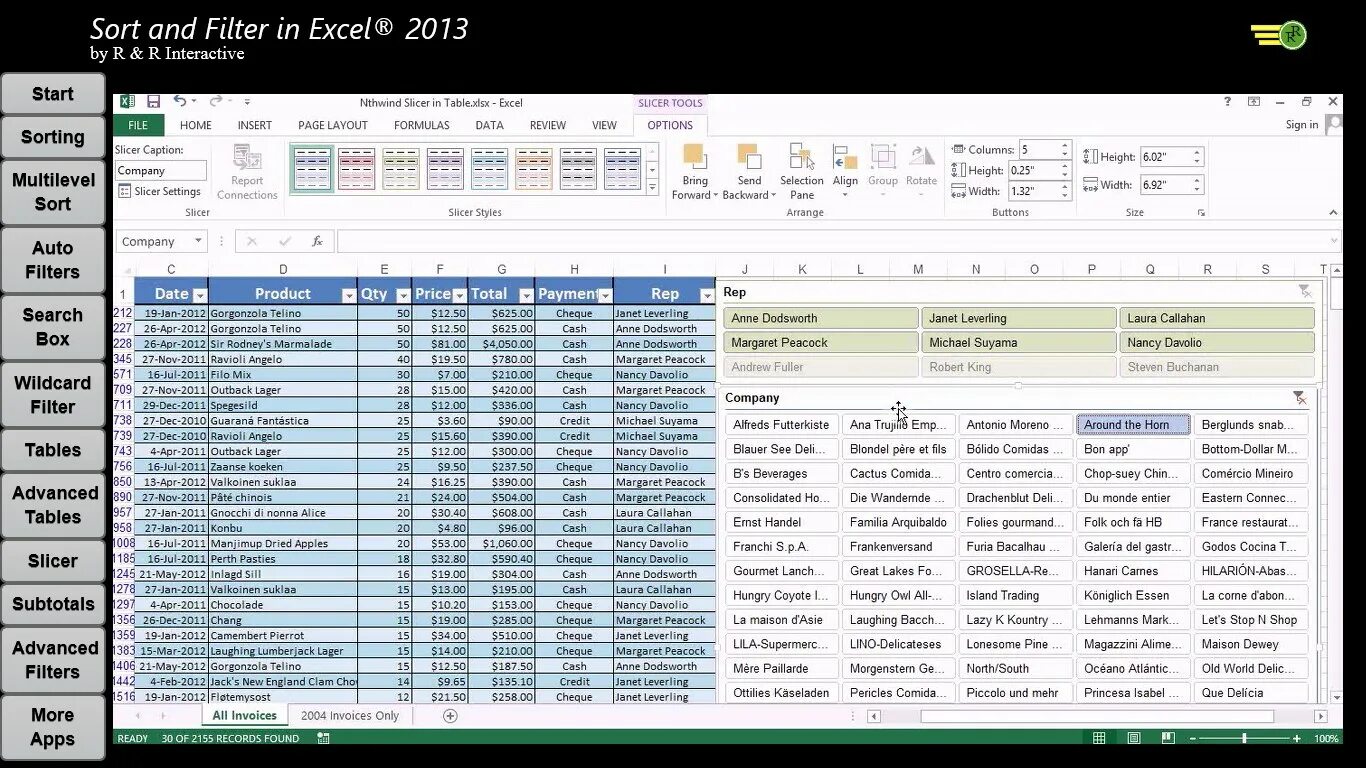The height and width of the screenshot is (768, 1366).
Task: Toggle Alfreds Futterkiste company filter
Action: point(782,425)
